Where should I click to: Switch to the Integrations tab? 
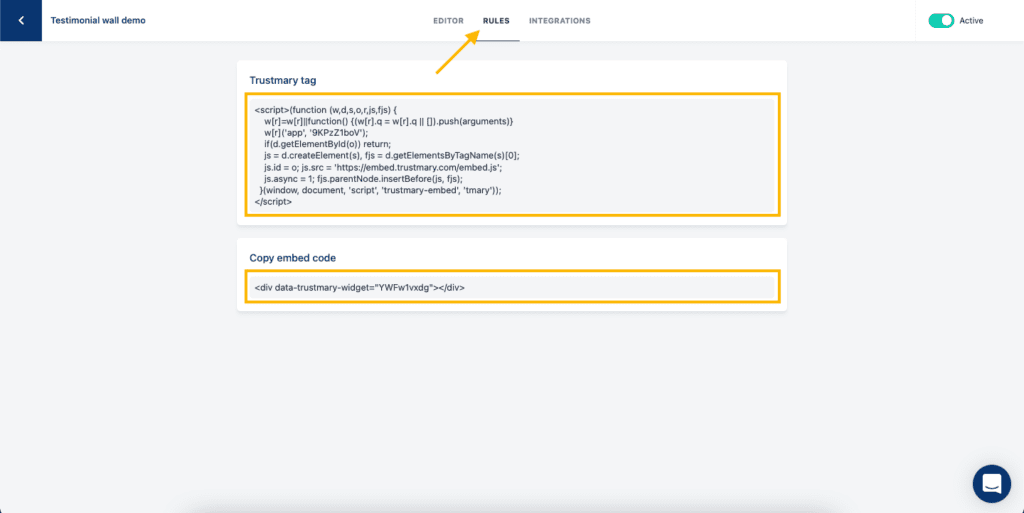(x=560, y=21)
